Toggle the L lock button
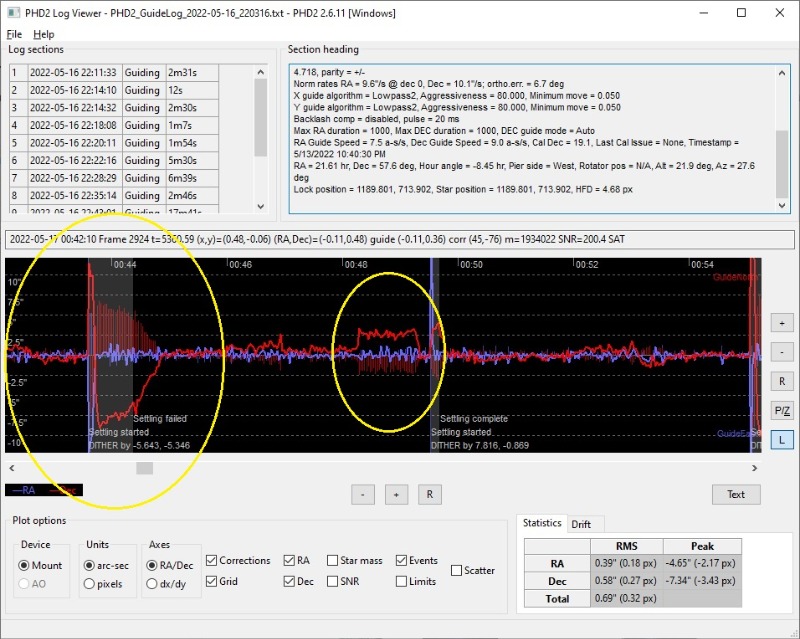This screenshot has width=800, height=639. pos(782,439)
